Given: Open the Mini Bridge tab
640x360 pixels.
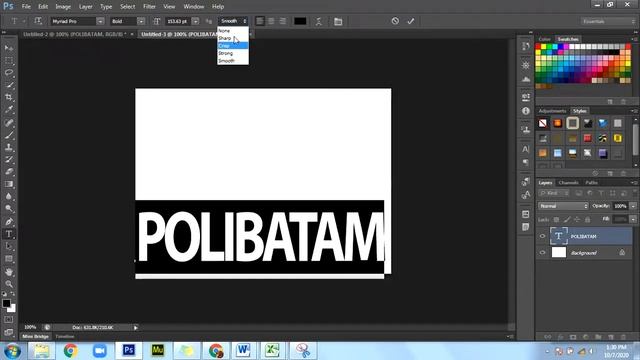Looking at the screenshot, I should (x=36, y=336).
